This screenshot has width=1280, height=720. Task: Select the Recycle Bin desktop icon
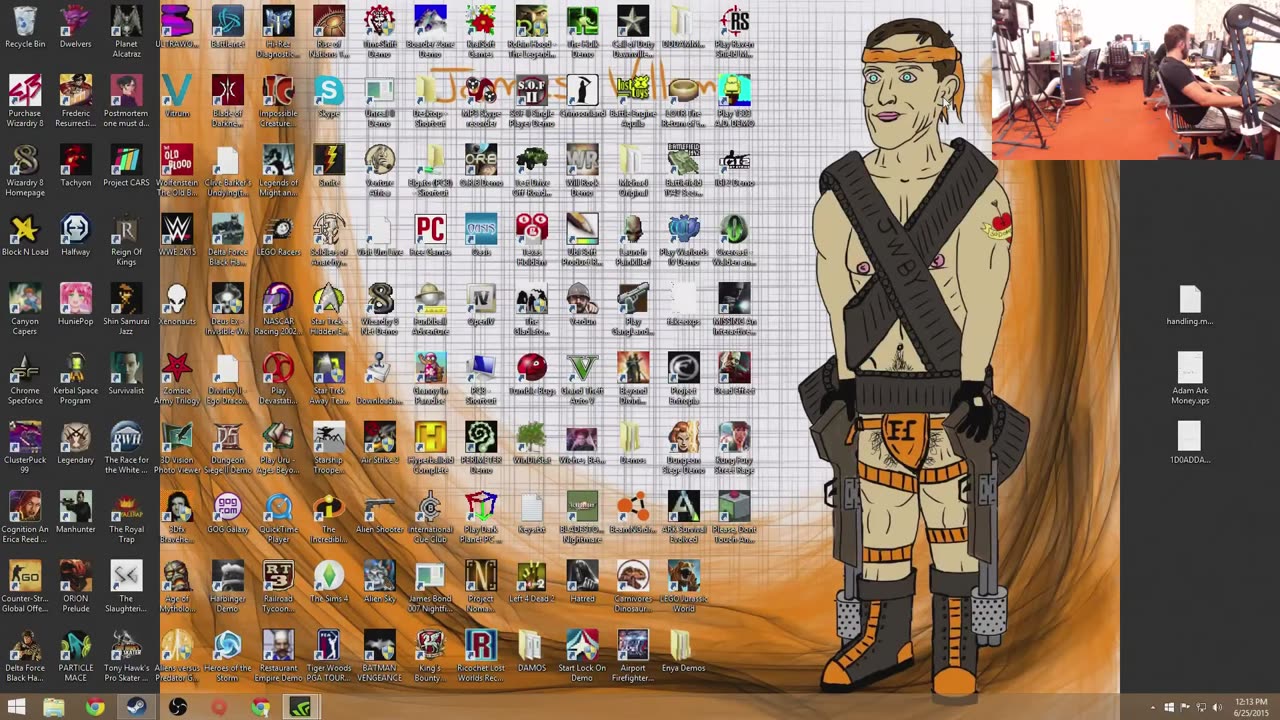pos(25,27)
